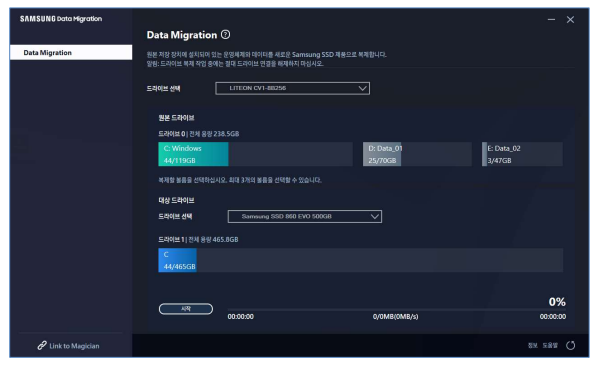
Task: Select the E: Data_02 3/47GB volume
Action: [x=522, y=154]
